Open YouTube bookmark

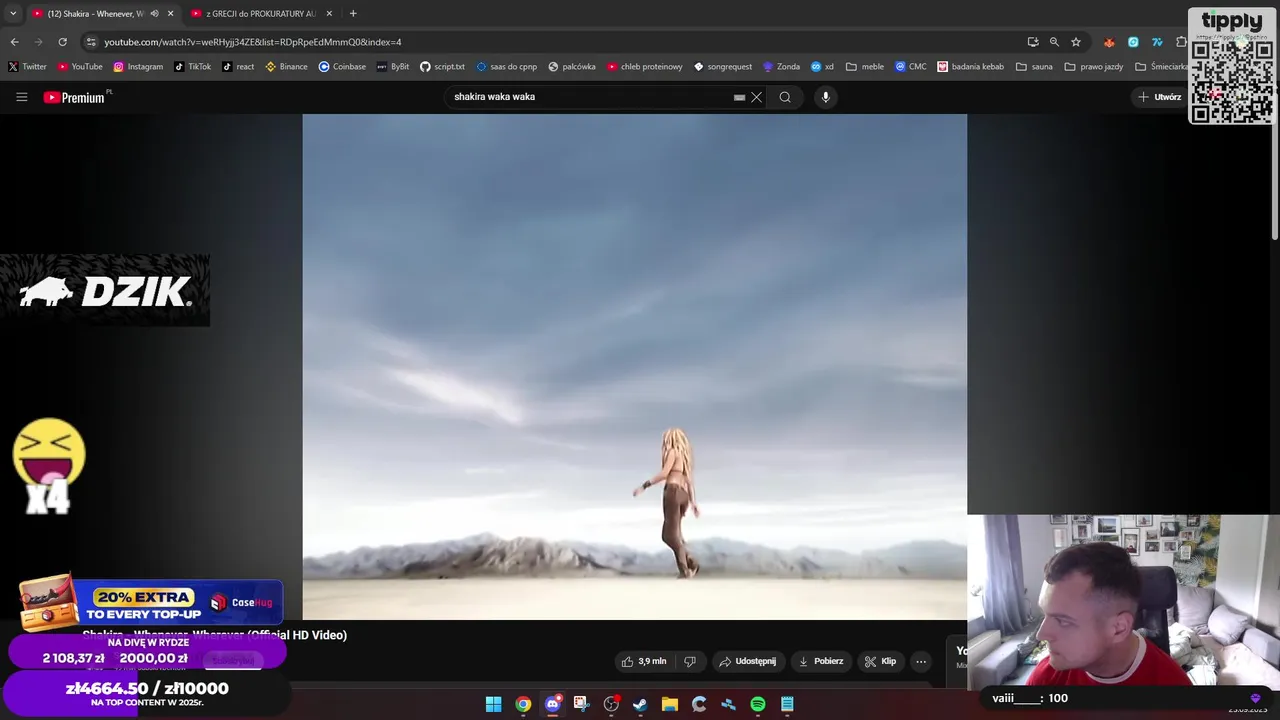[80, 67]
